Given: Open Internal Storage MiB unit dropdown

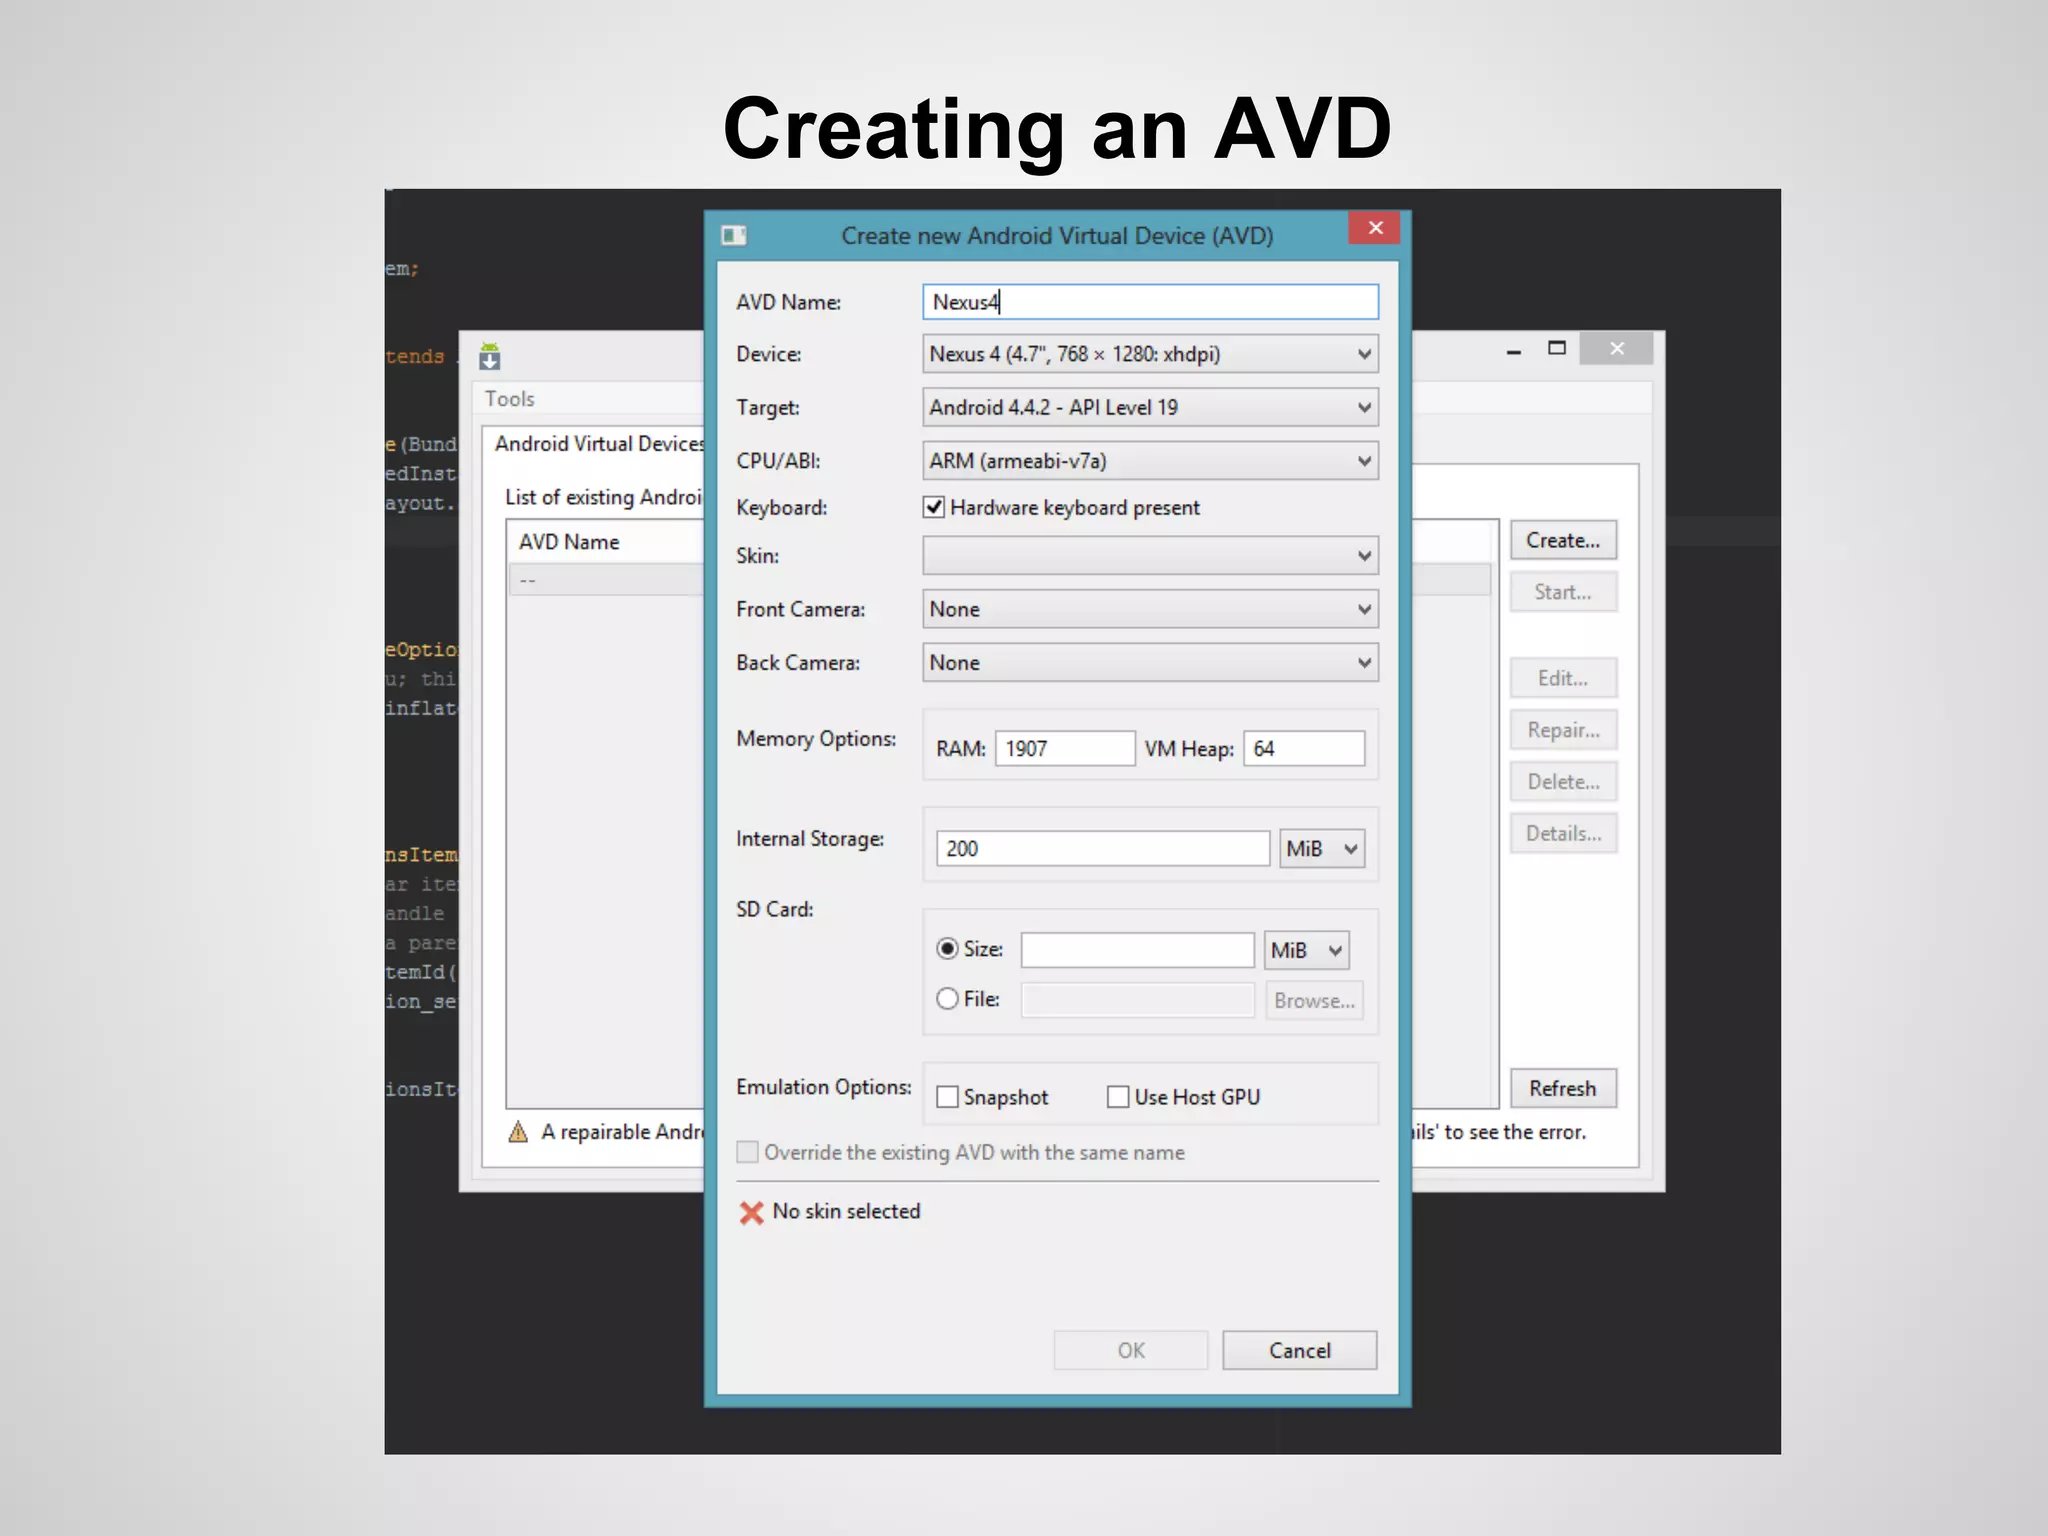Looking at the screenshot, I should (x=1322, y=849).
